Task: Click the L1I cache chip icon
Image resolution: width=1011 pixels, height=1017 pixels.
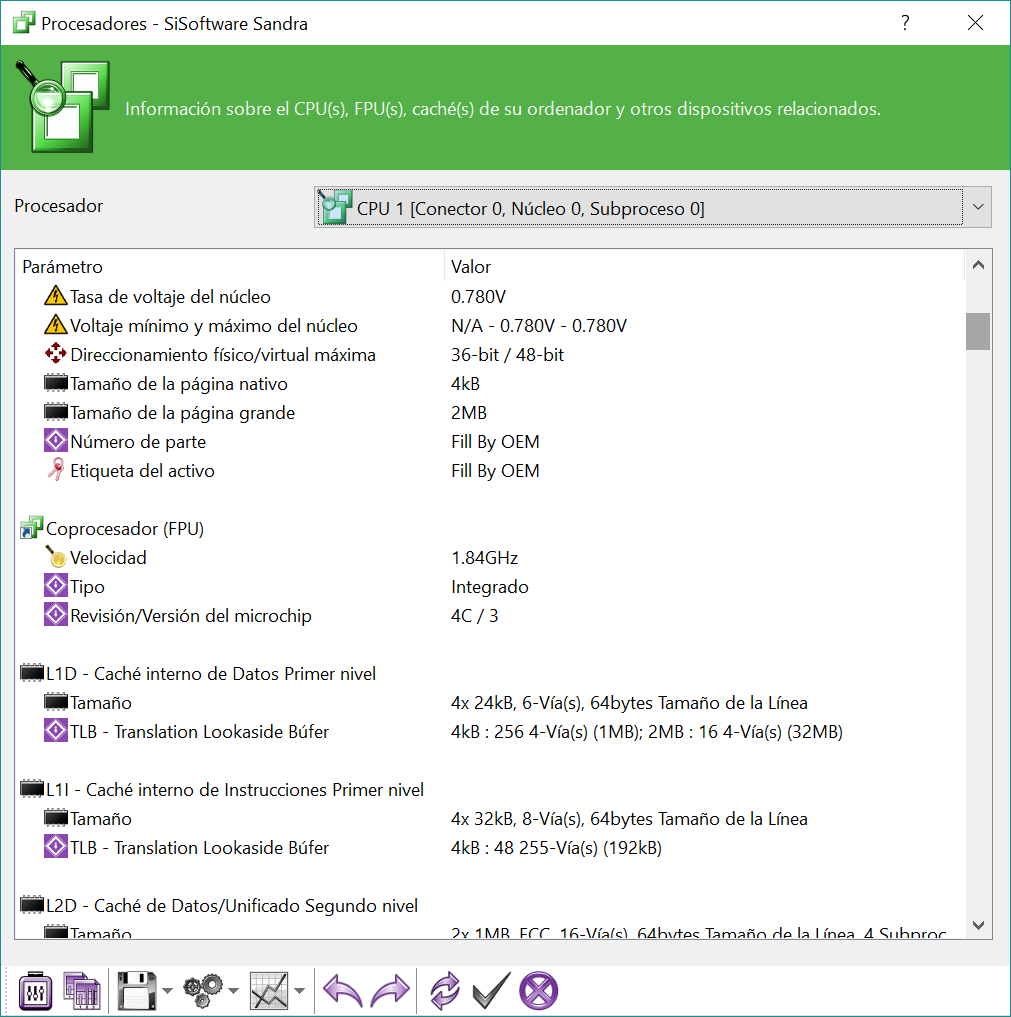Action: (32, 789)
